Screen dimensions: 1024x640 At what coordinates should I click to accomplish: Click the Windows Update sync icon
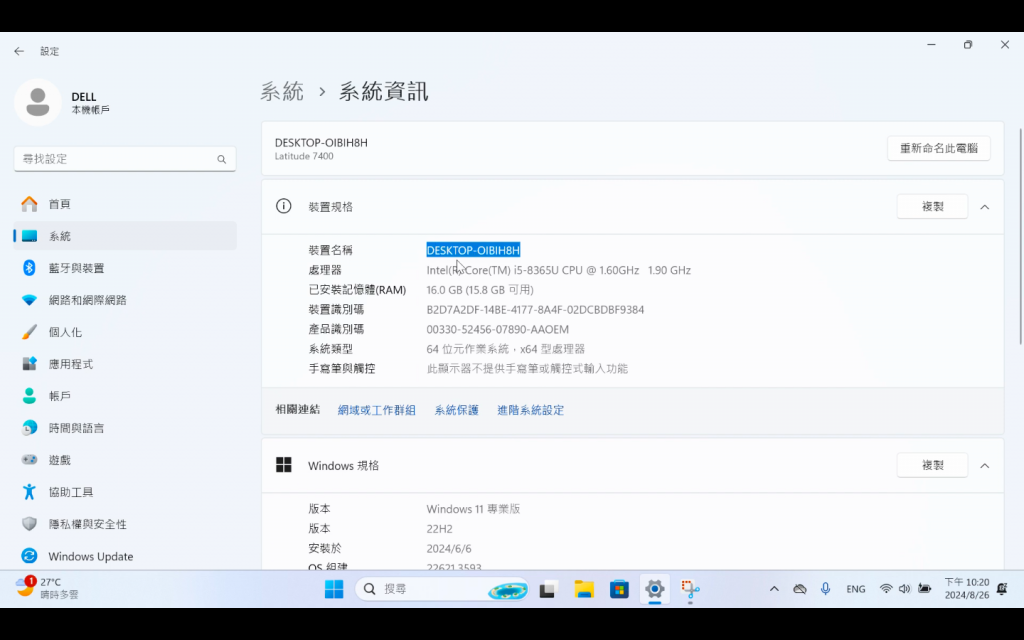pos(29,556)
